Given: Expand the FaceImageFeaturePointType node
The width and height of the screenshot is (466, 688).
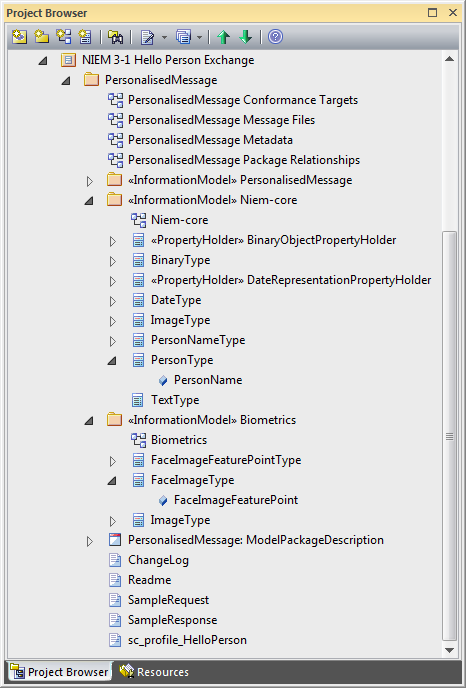Looking at the screenshot, I should (x=113, y=461).
